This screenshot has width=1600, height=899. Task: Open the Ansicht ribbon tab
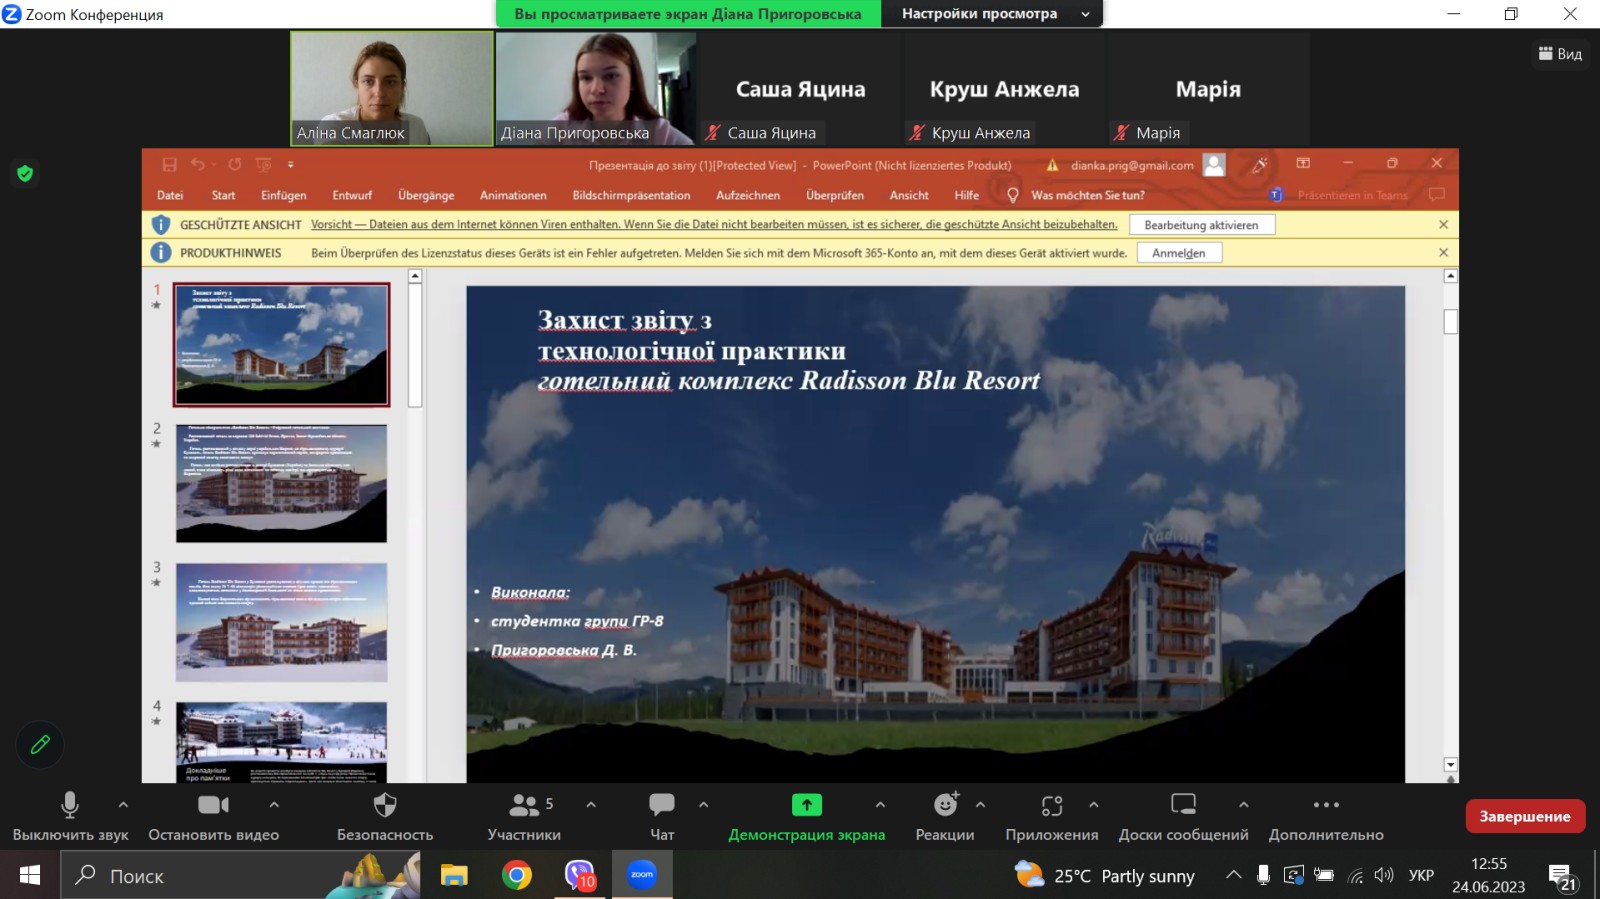pyautogui.click(x=909, y=195)
